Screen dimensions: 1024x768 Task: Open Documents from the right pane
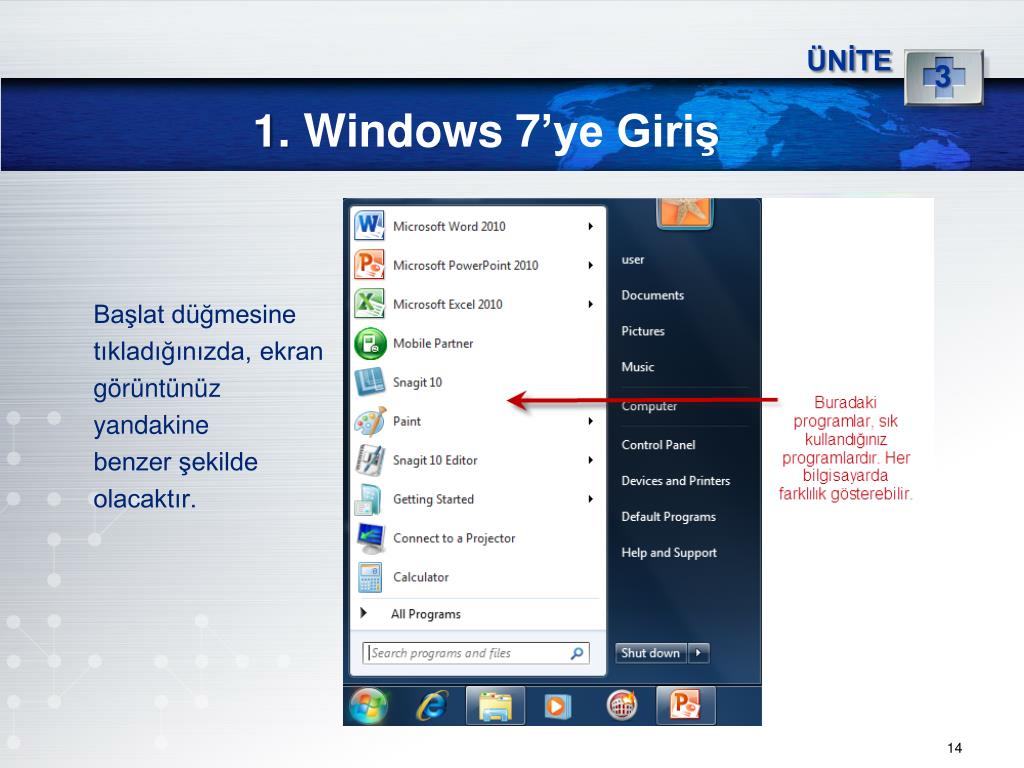coord(652,295)
